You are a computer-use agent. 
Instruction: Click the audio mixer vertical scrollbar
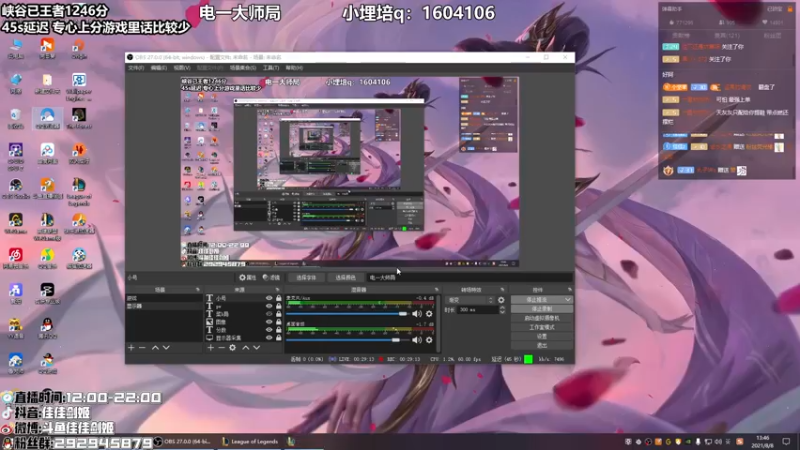pyautogui.click(x=438, y=323)
